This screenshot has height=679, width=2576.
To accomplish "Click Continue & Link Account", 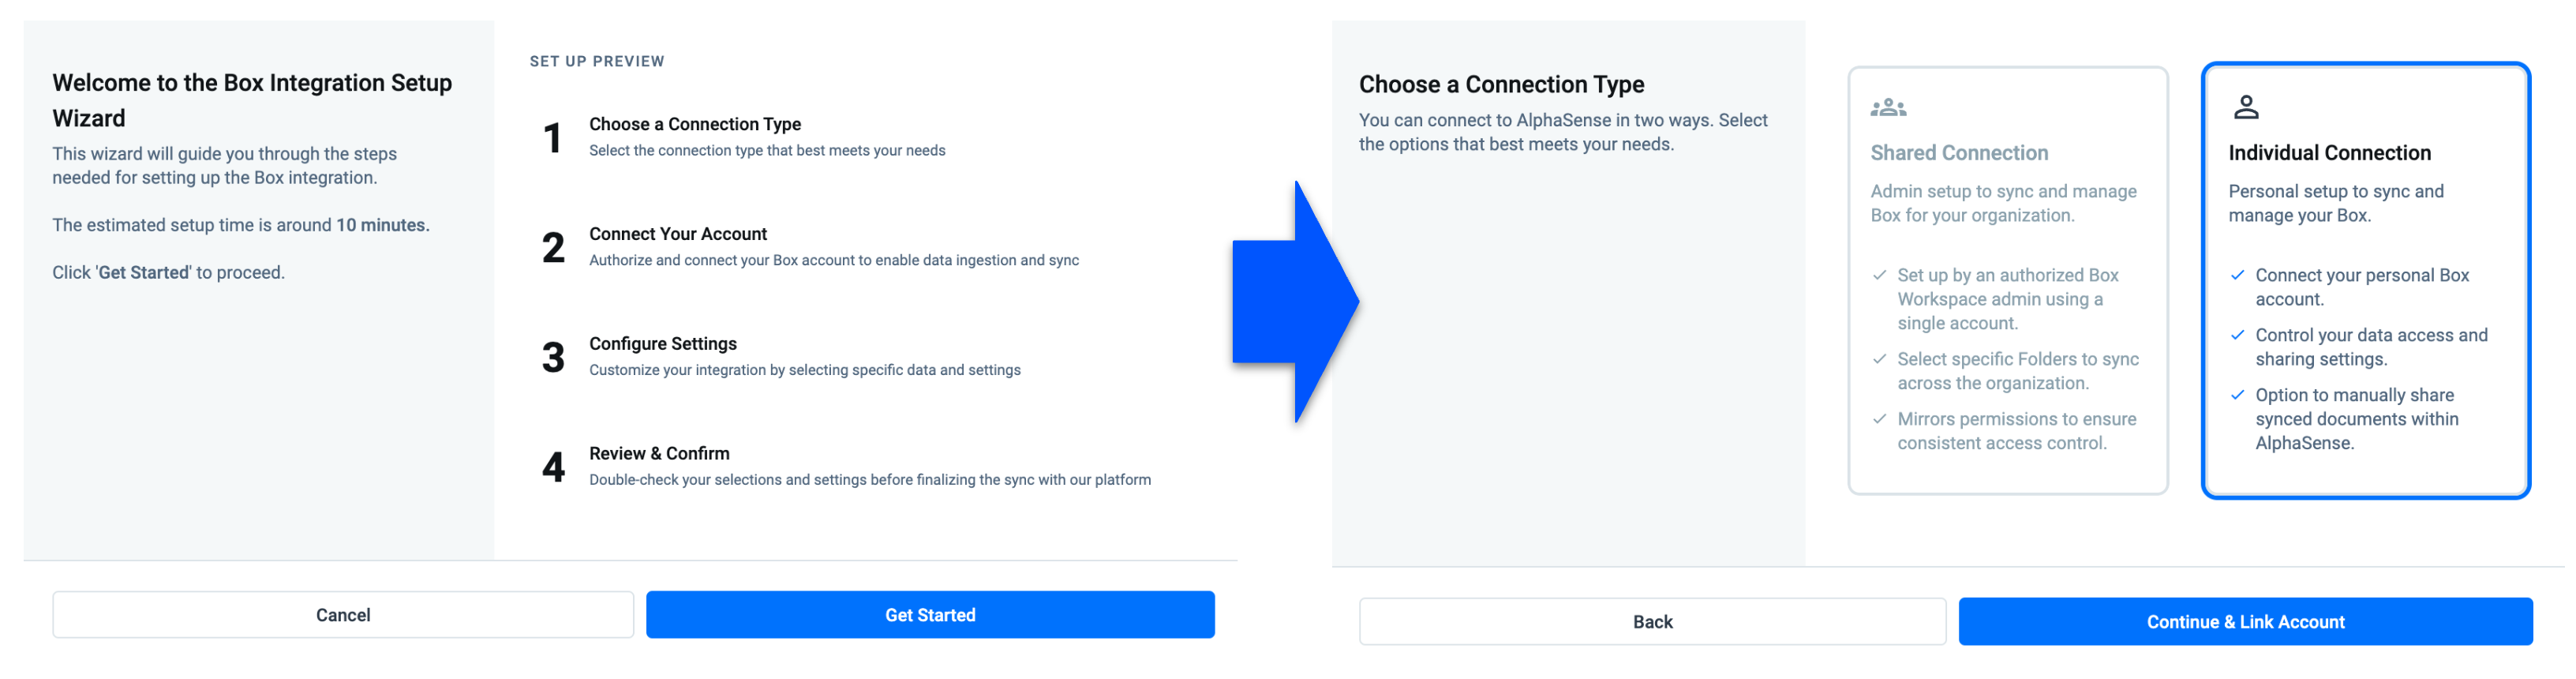I will pos(2245,622).
